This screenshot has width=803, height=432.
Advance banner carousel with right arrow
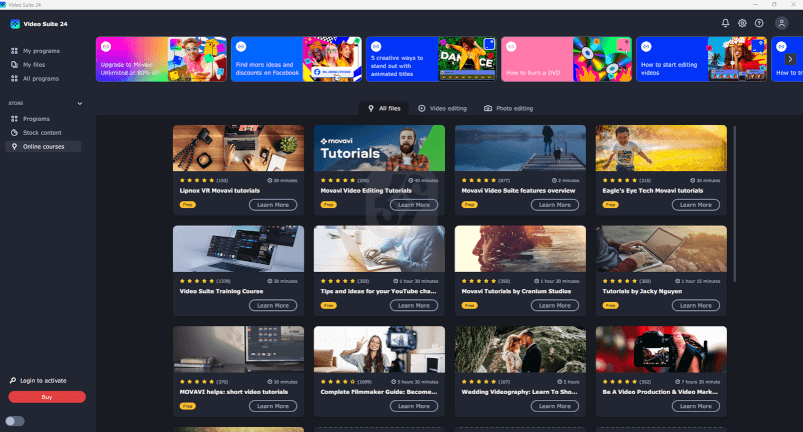(790, 59)
